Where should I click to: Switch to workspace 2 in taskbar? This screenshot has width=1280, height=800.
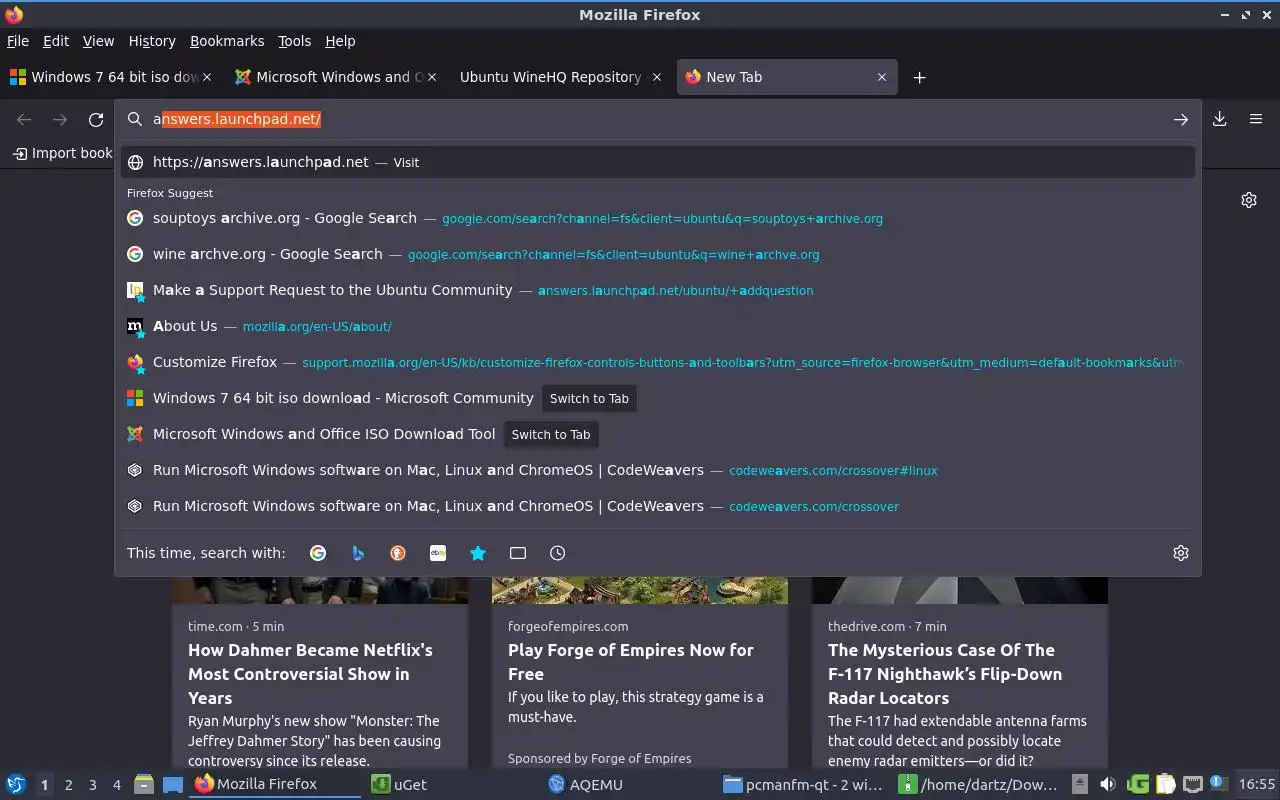[69, 785]
